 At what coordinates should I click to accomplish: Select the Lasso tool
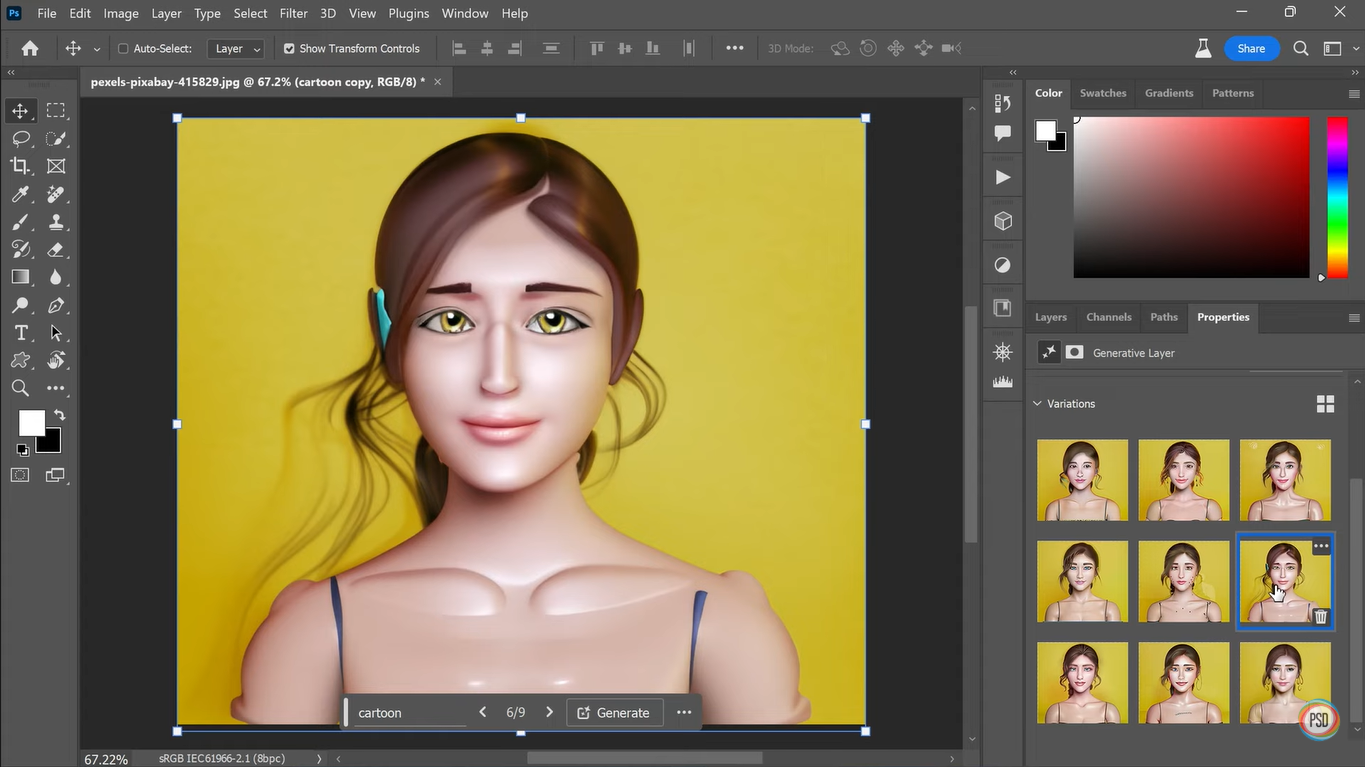tap(20, 138)
